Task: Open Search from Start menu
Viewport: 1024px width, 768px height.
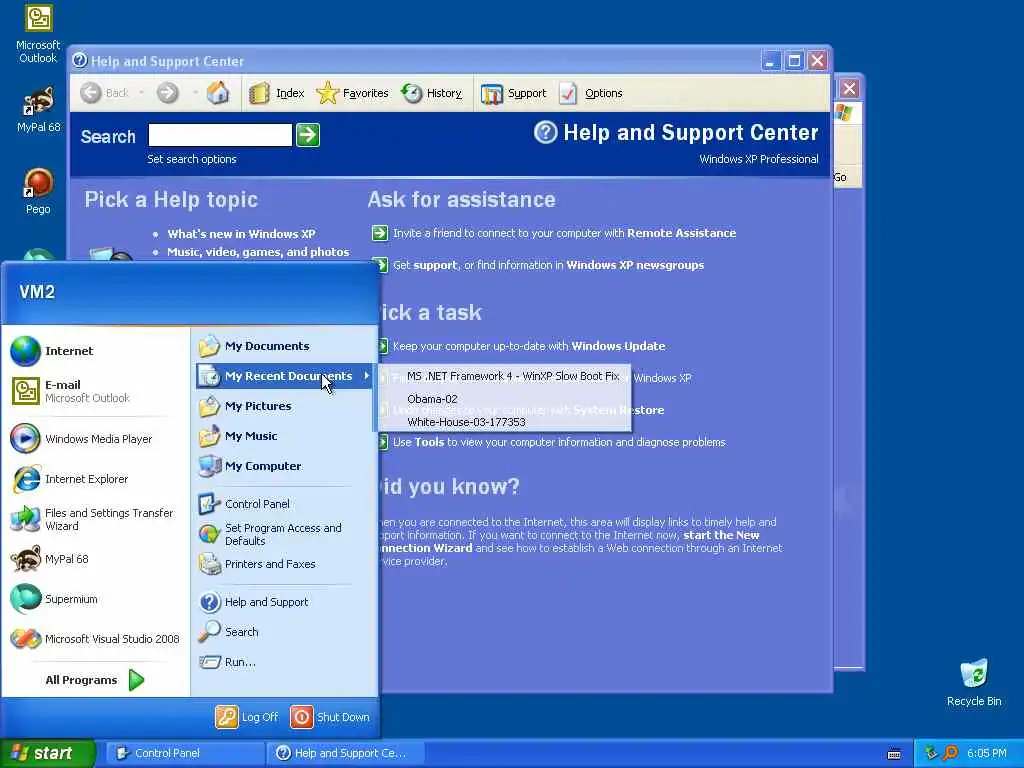Action: pos(284,632)
